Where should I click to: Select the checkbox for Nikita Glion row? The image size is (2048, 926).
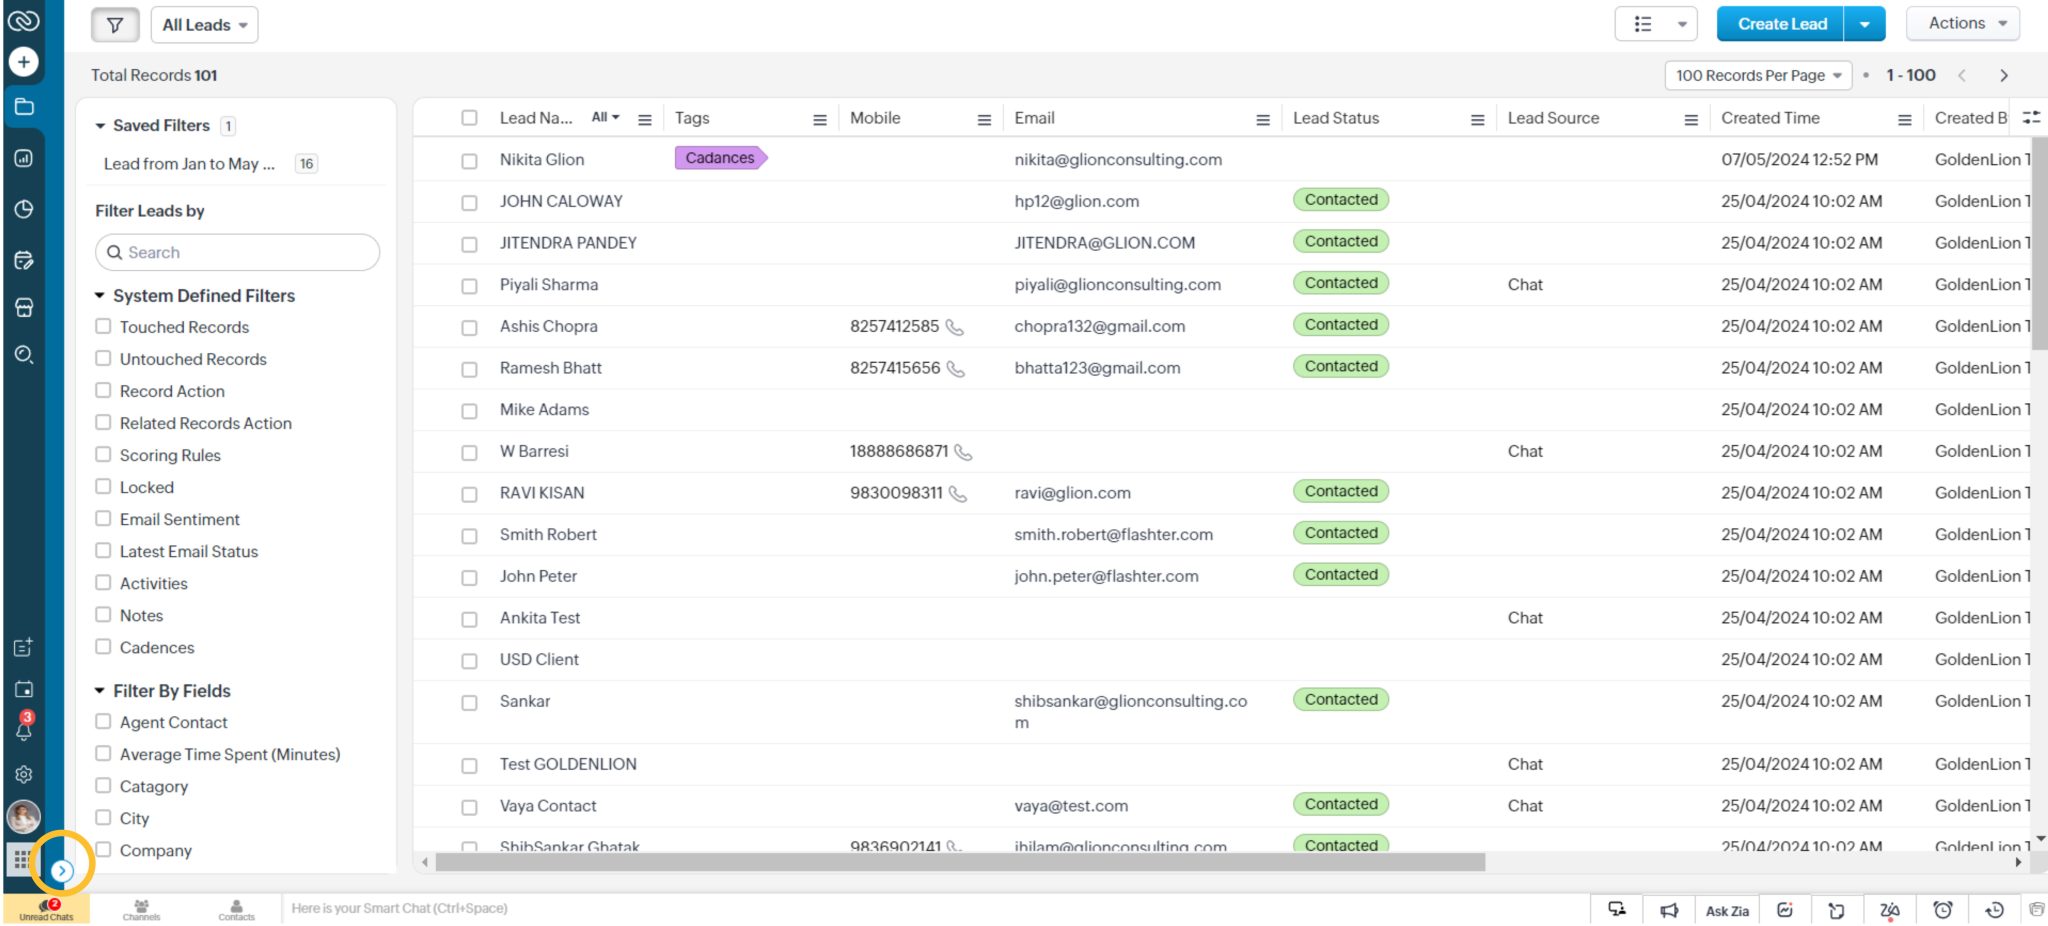click(469, 160)
